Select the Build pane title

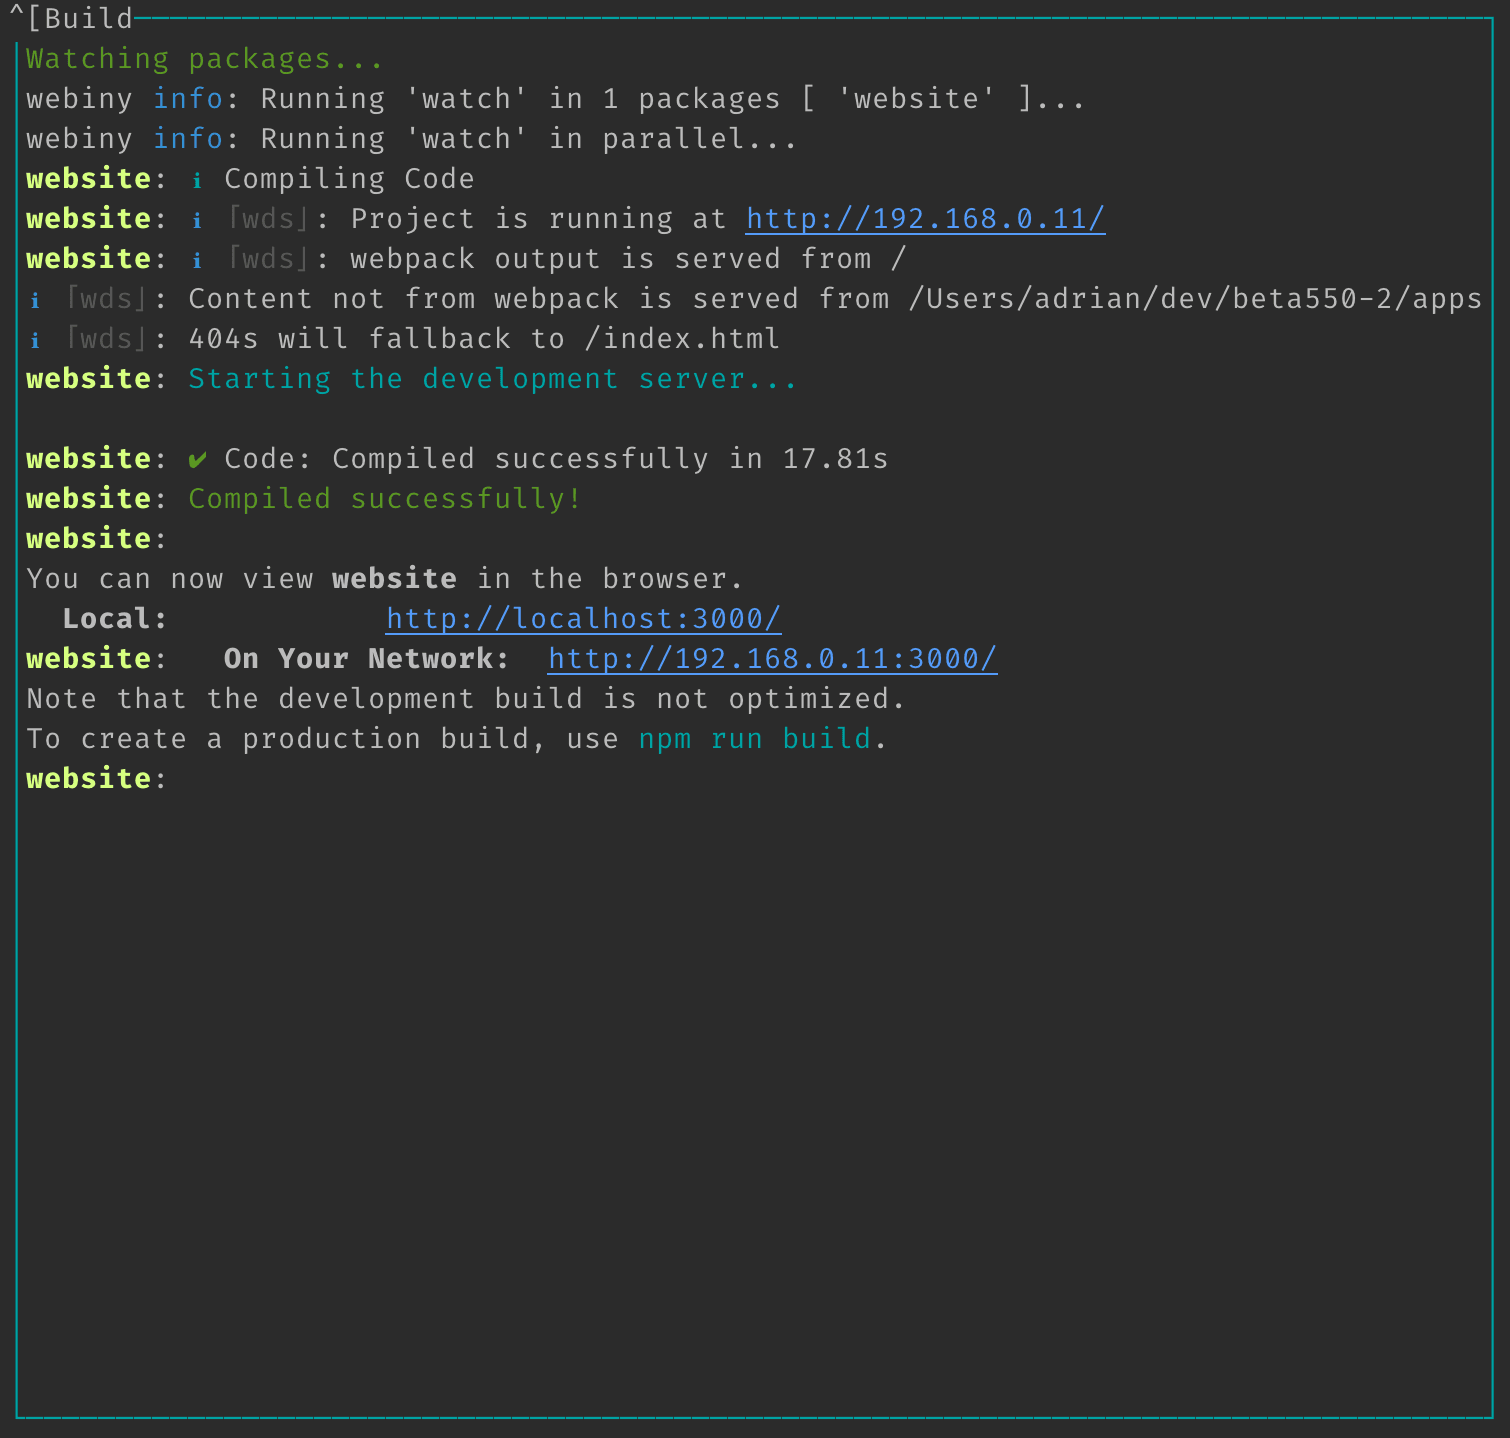(88, 19)
